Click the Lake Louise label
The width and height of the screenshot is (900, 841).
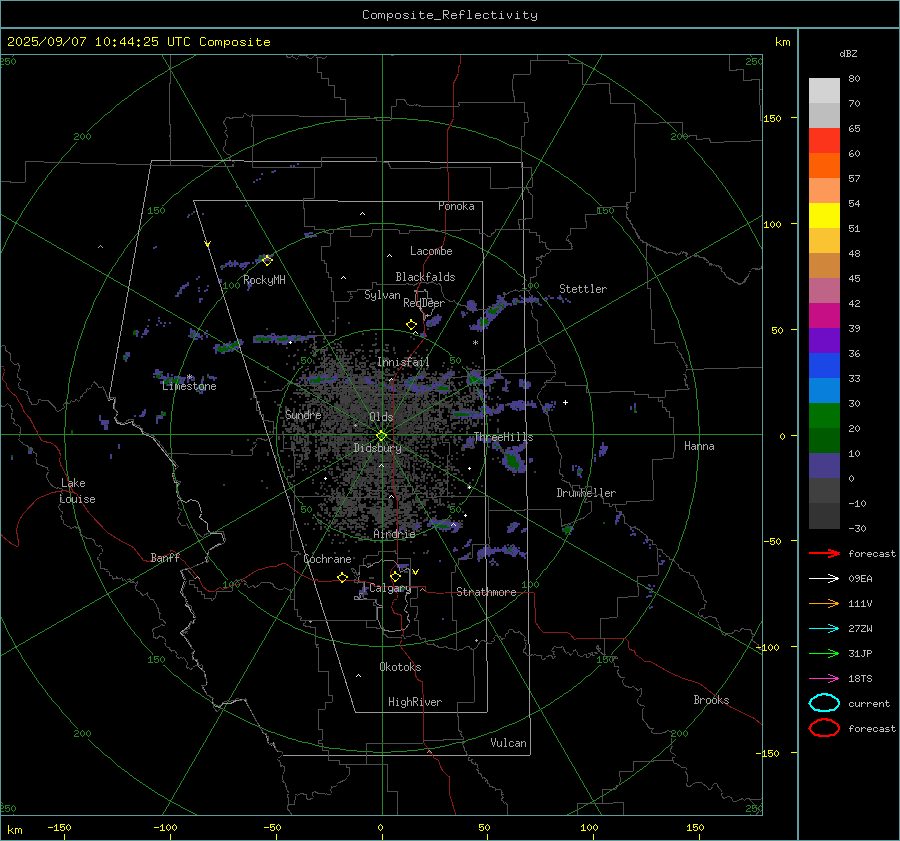pos(77,491)
